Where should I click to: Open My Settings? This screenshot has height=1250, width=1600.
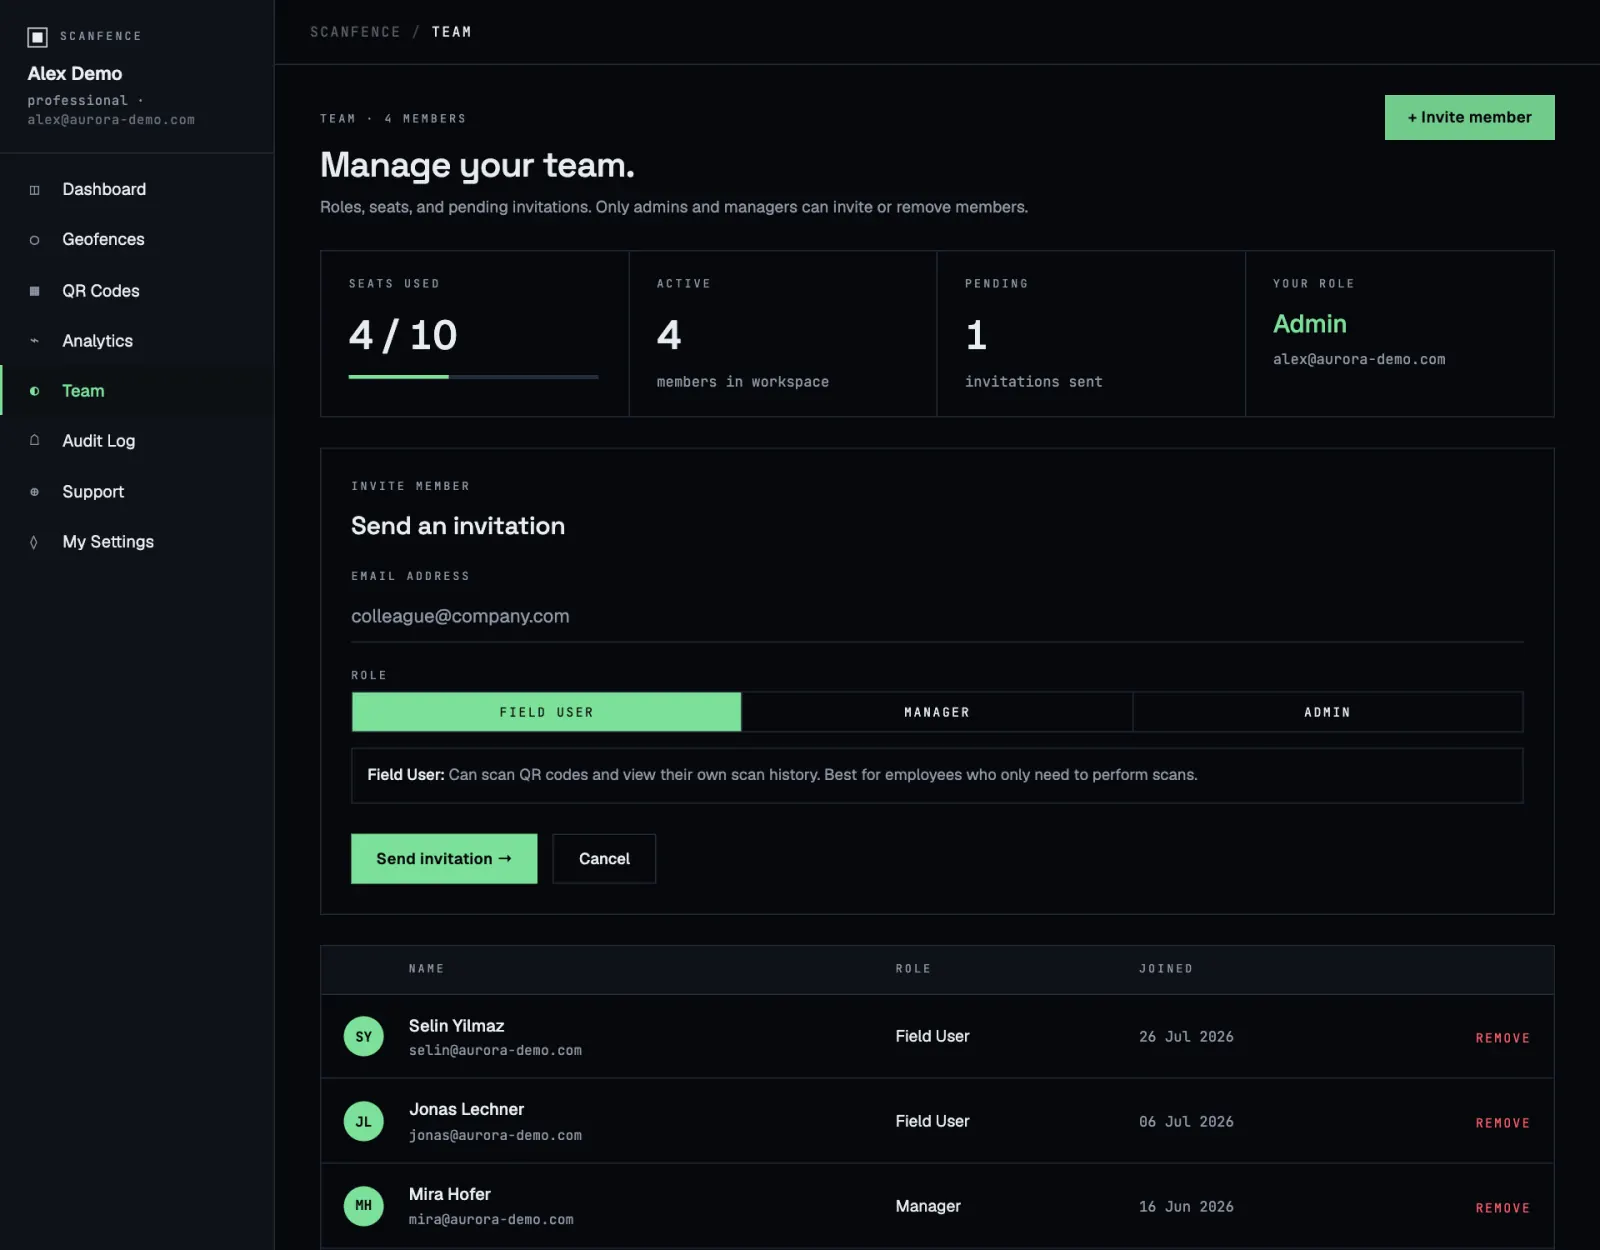pyautogui.click(x=137, y=542)
